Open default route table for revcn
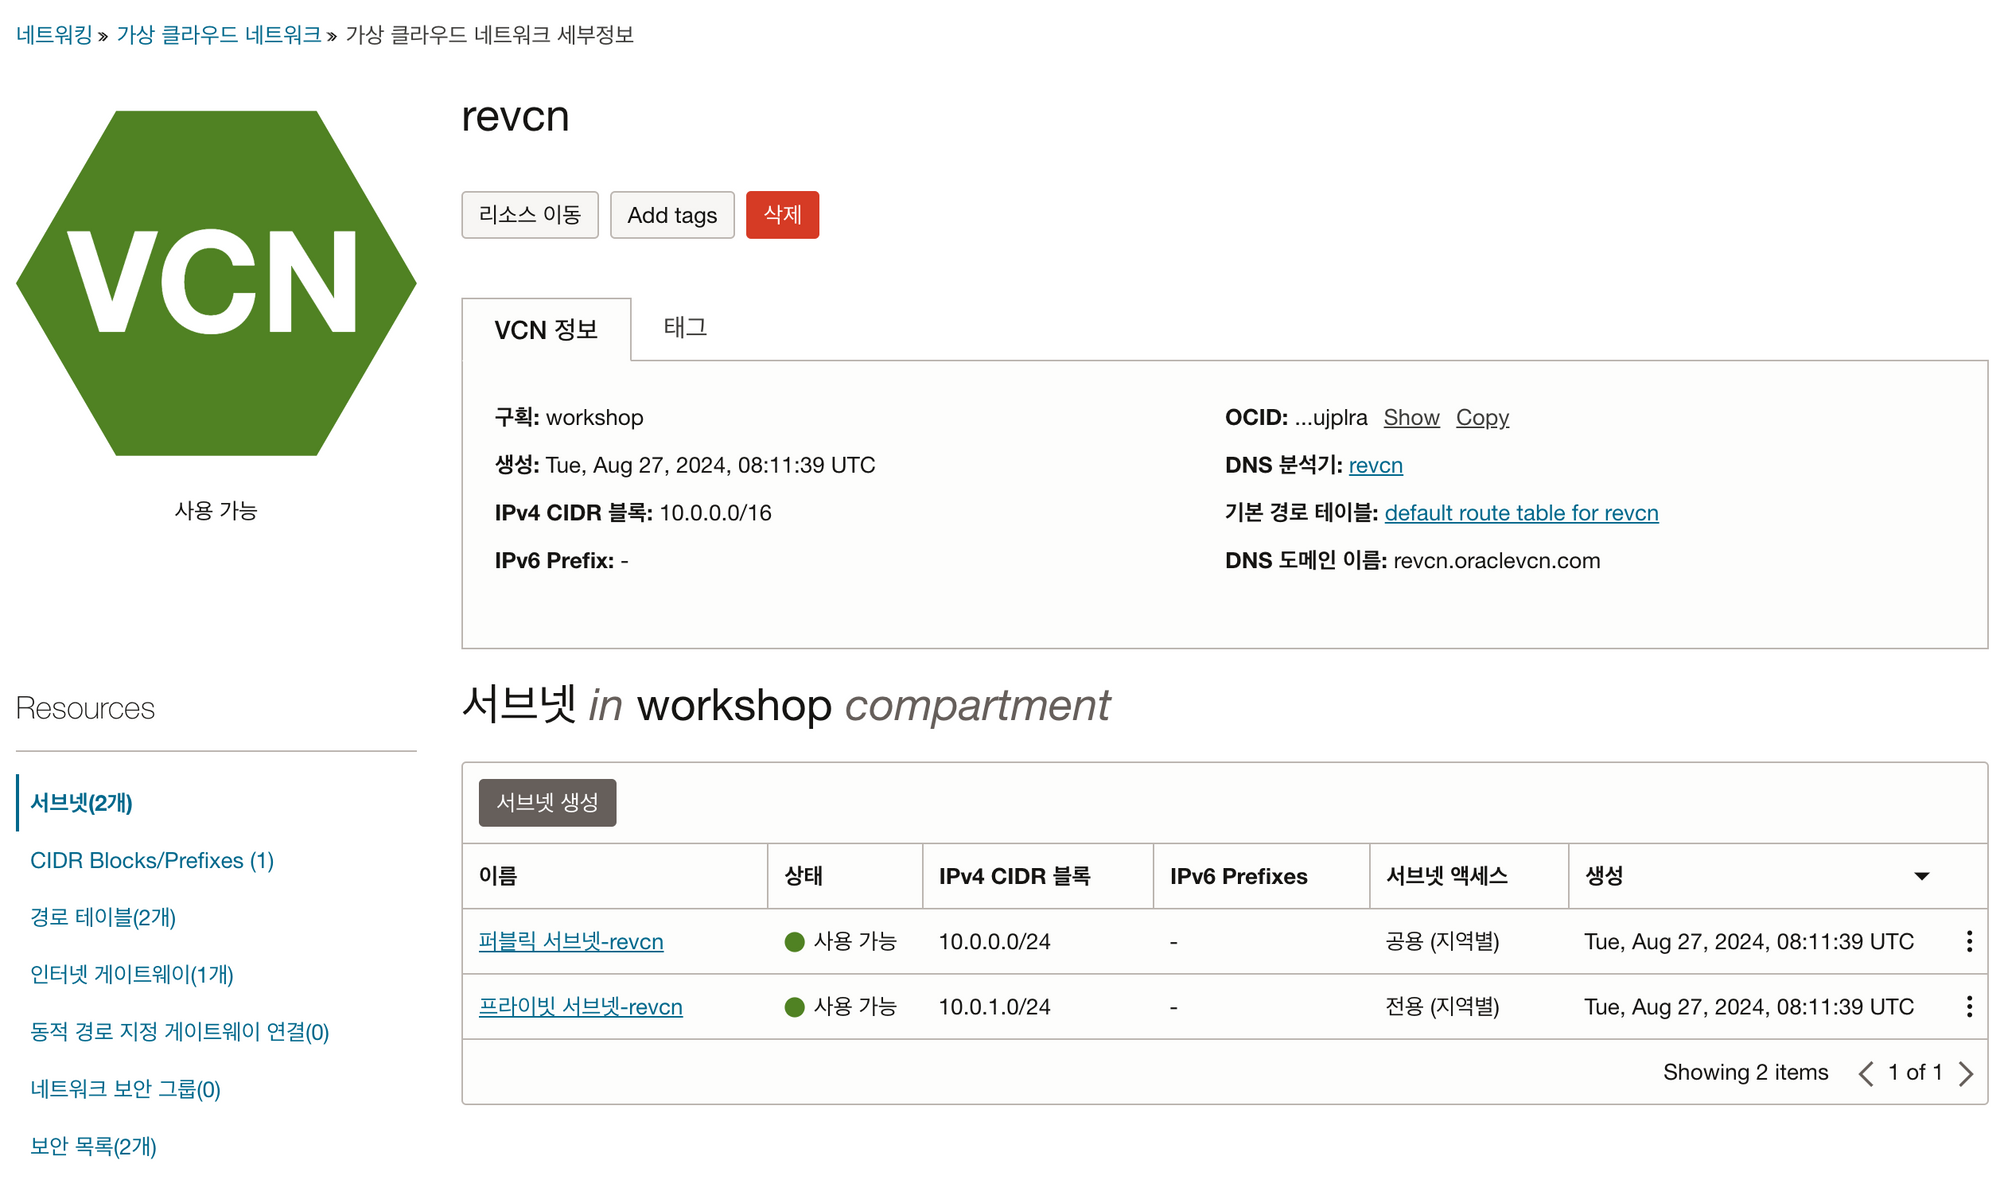Viewport: 2000px width, 1192px height. (1521, 513)
